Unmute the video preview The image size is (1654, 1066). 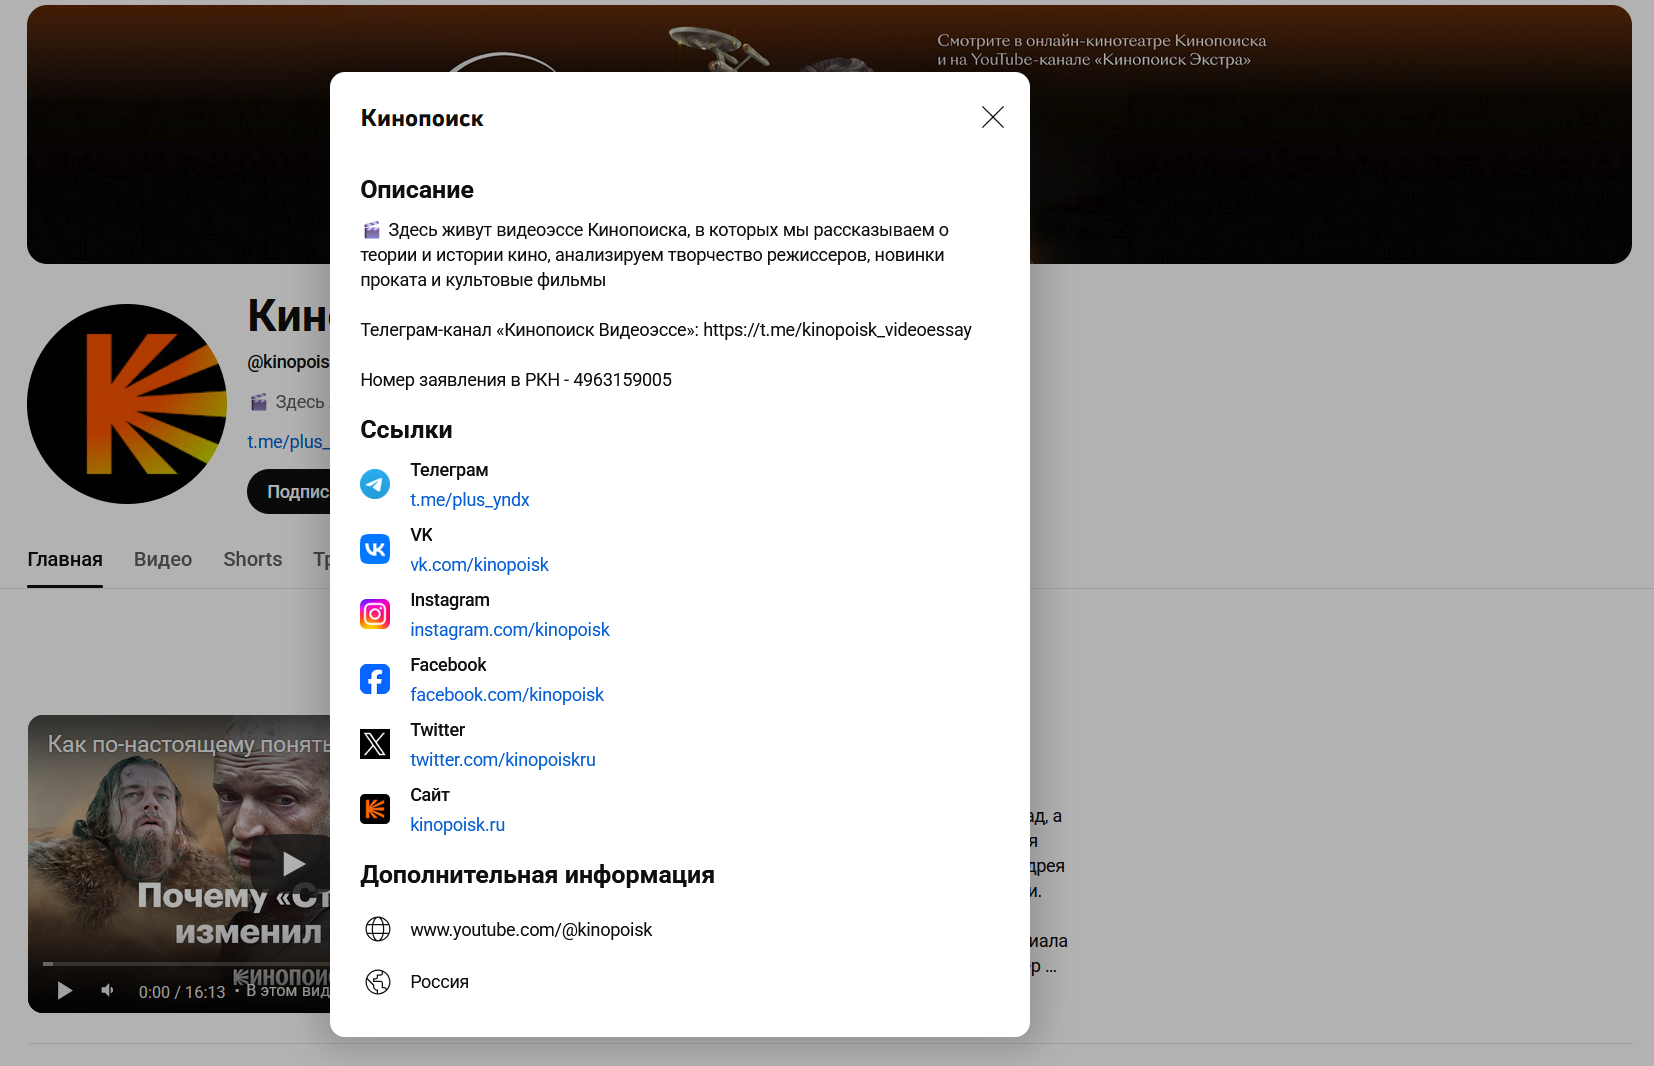tap(106, 990)
